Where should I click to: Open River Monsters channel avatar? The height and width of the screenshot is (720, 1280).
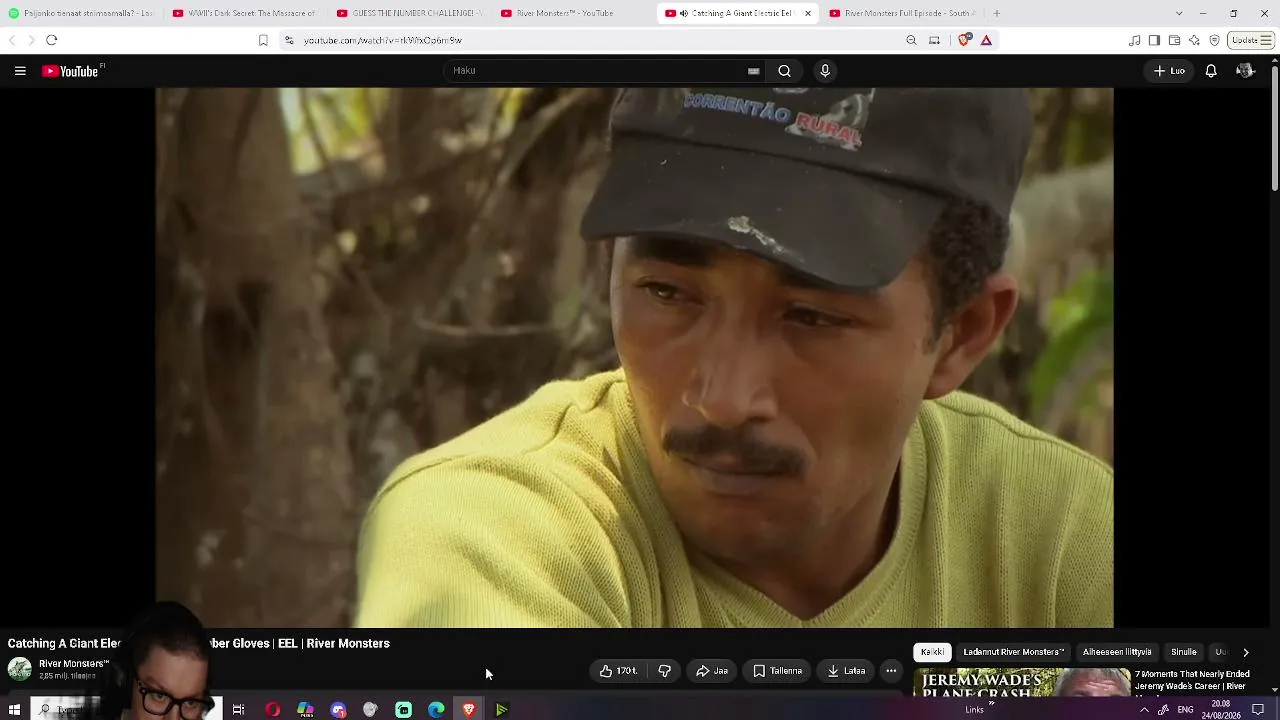click(20, 669)
